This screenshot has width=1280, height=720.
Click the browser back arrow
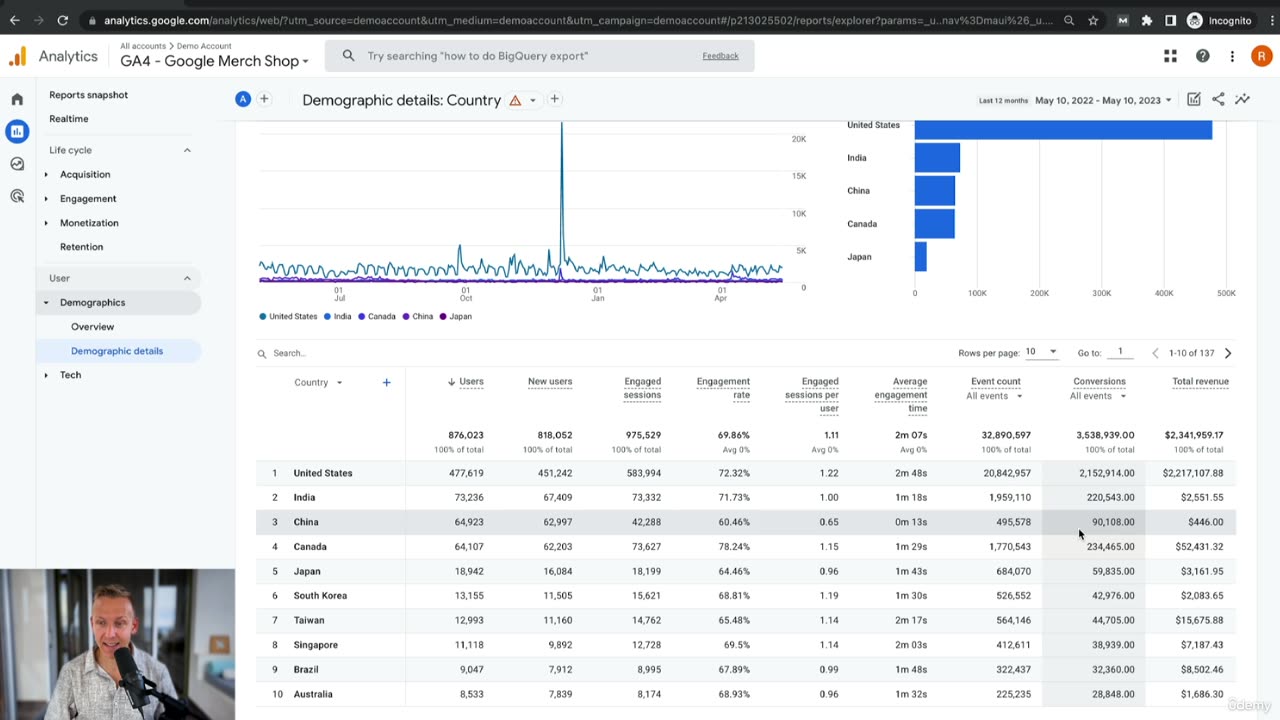(x=14, y=20)
